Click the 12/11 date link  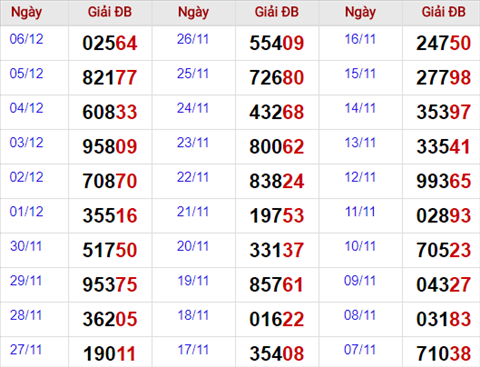point(360,177)
